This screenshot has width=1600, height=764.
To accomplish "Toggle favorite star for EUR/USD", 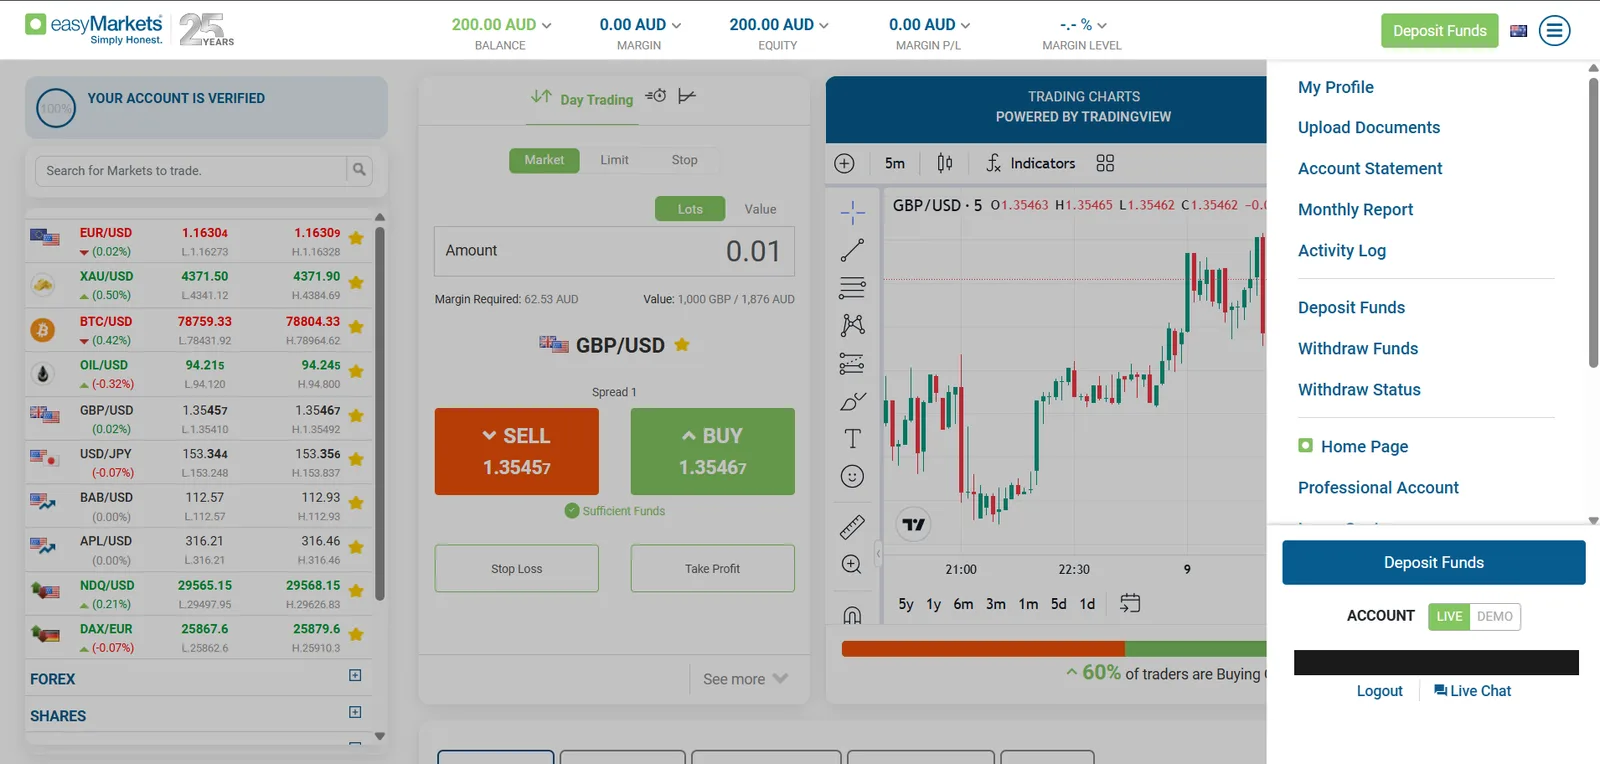I will coord(356,239).
